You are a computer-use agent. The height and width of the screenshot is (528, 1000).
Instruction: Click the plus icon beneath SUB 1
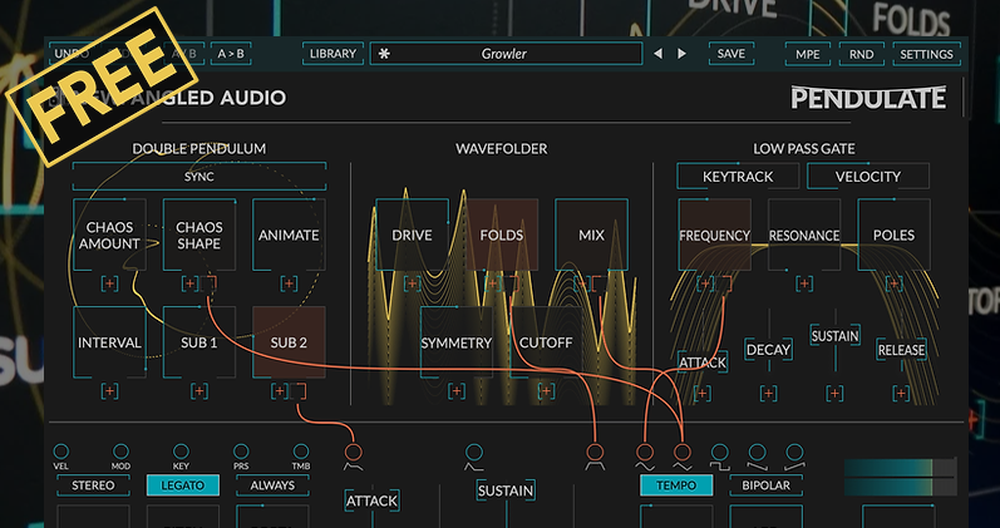(199, 391)
